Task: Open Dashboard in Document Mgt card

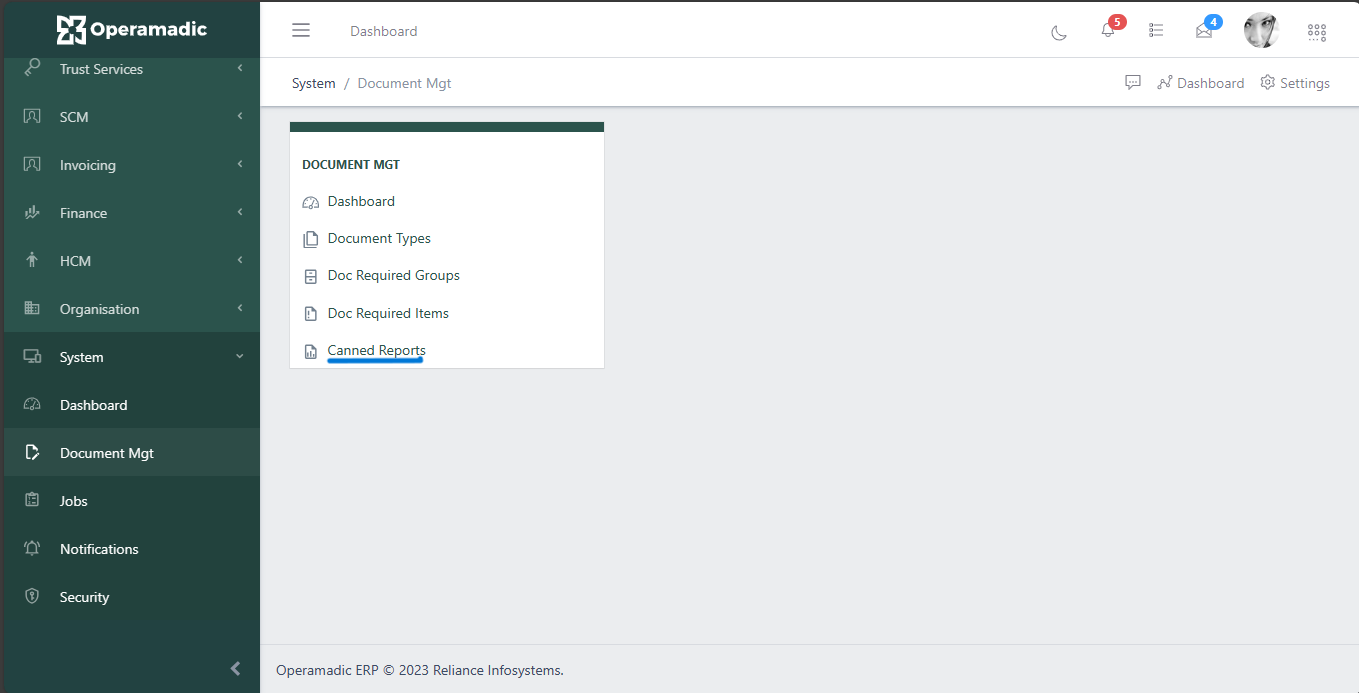Action: tap(361, 201)
